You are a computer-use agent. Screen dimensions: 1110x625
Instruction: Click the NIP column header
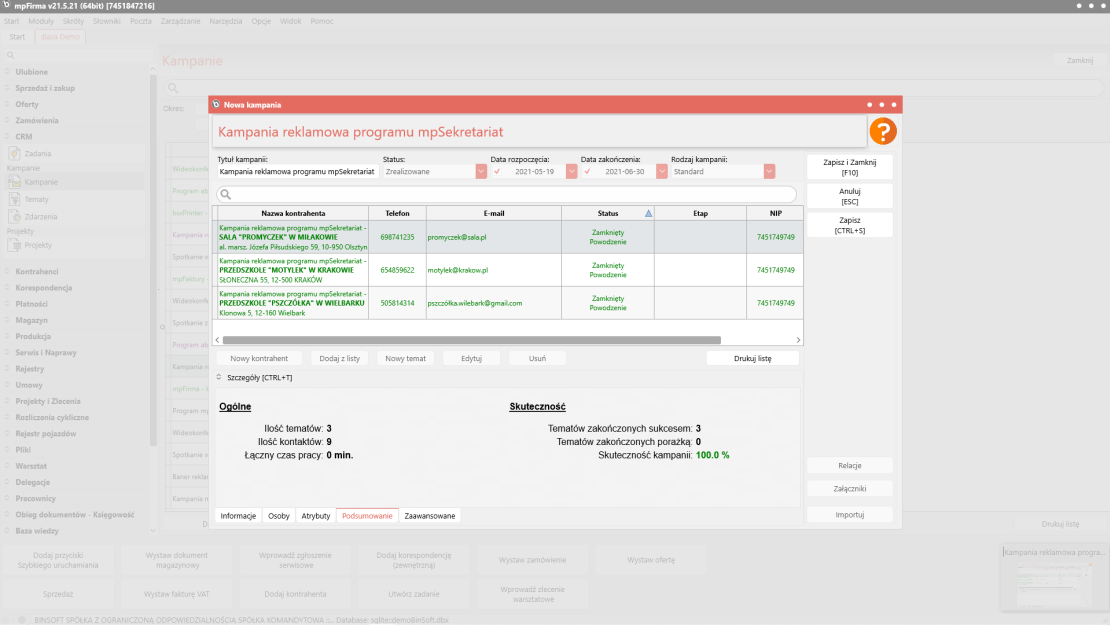[775, 213]
